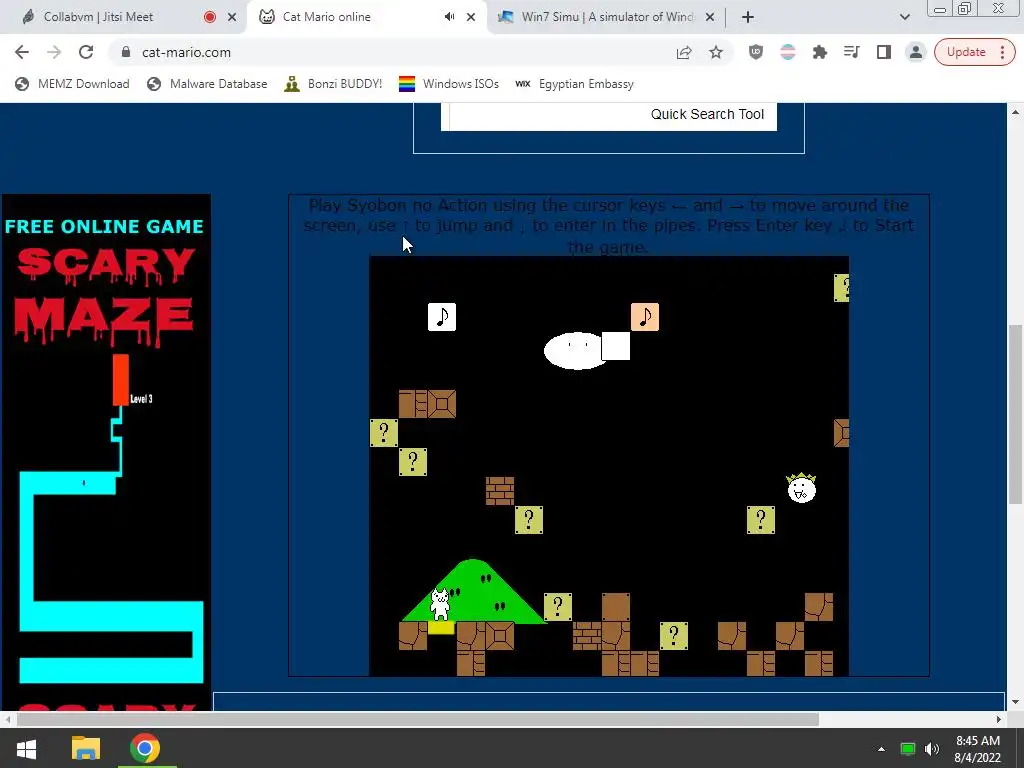Click the yellow platform under the cat

[441, 628]
